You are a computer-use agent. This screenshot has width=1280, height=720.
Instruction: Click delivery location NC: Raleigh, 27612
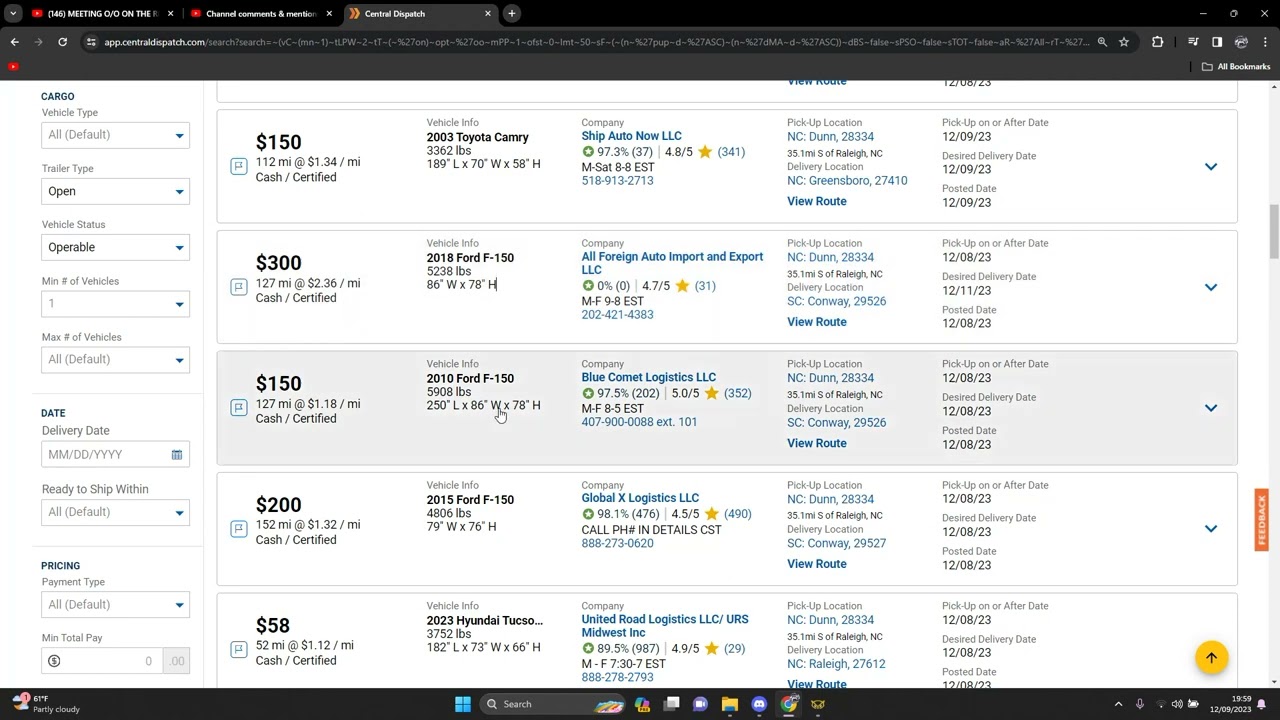point(836,664)
